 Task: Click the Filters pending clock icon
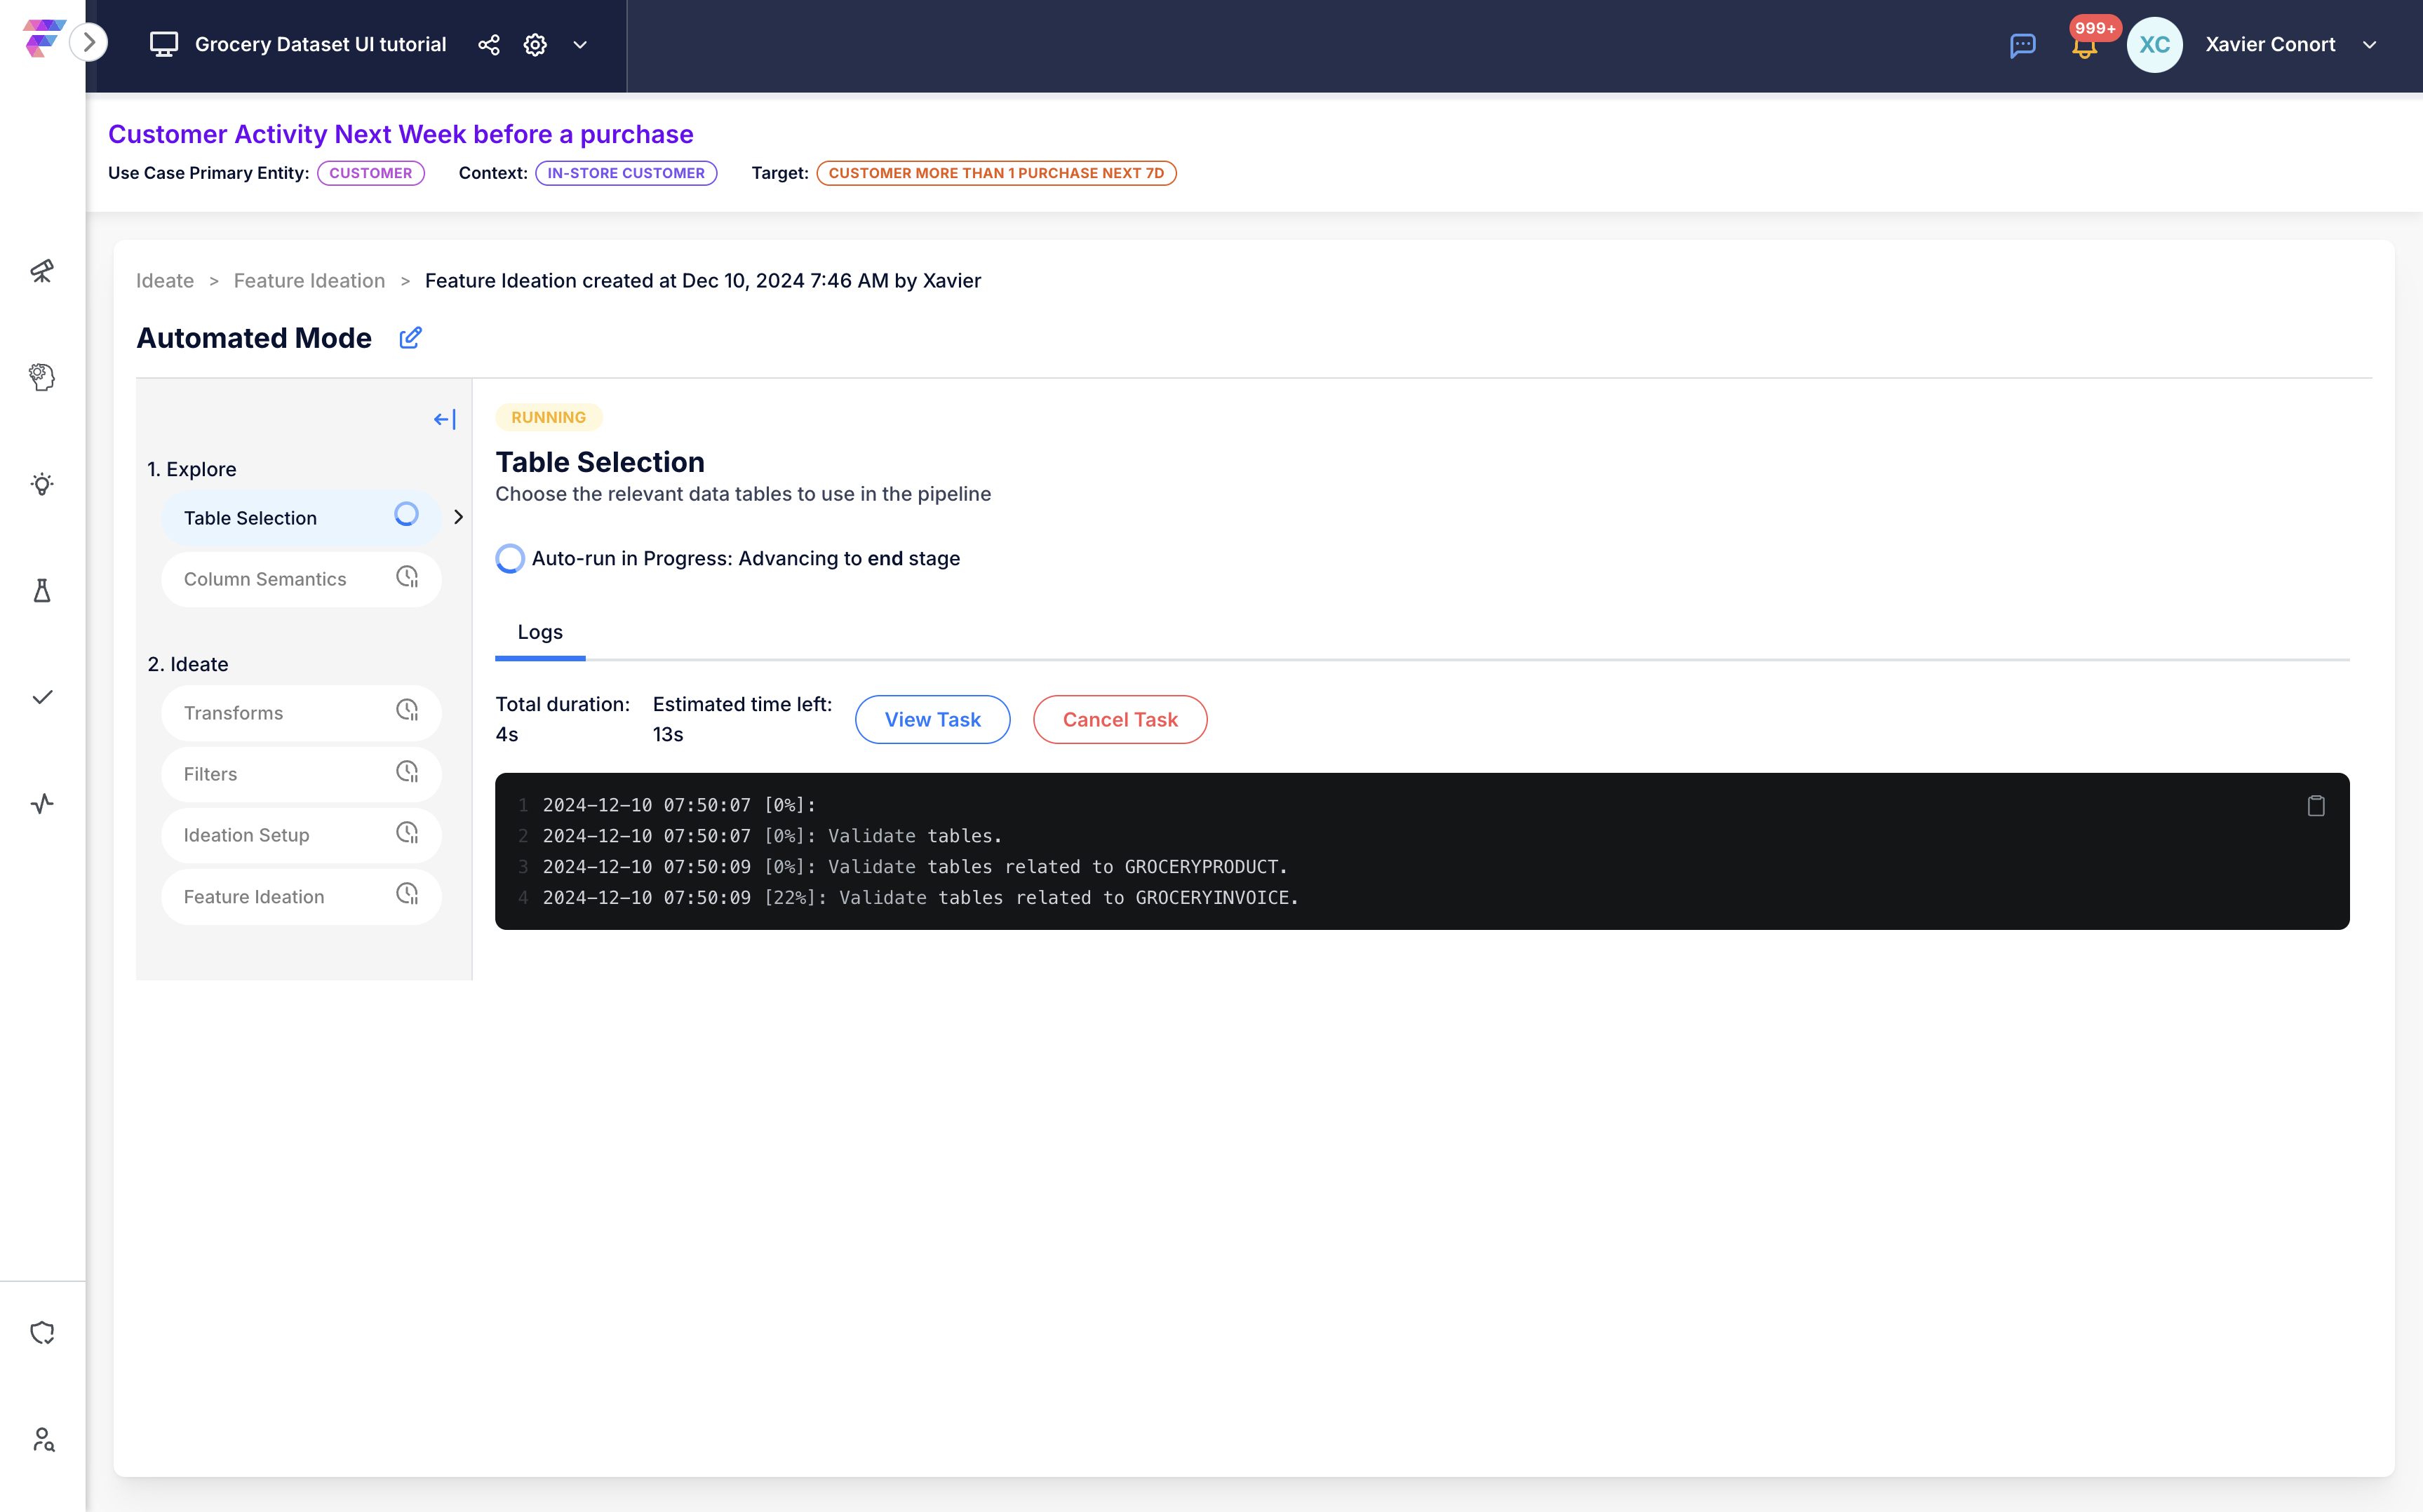click(407, 772)
